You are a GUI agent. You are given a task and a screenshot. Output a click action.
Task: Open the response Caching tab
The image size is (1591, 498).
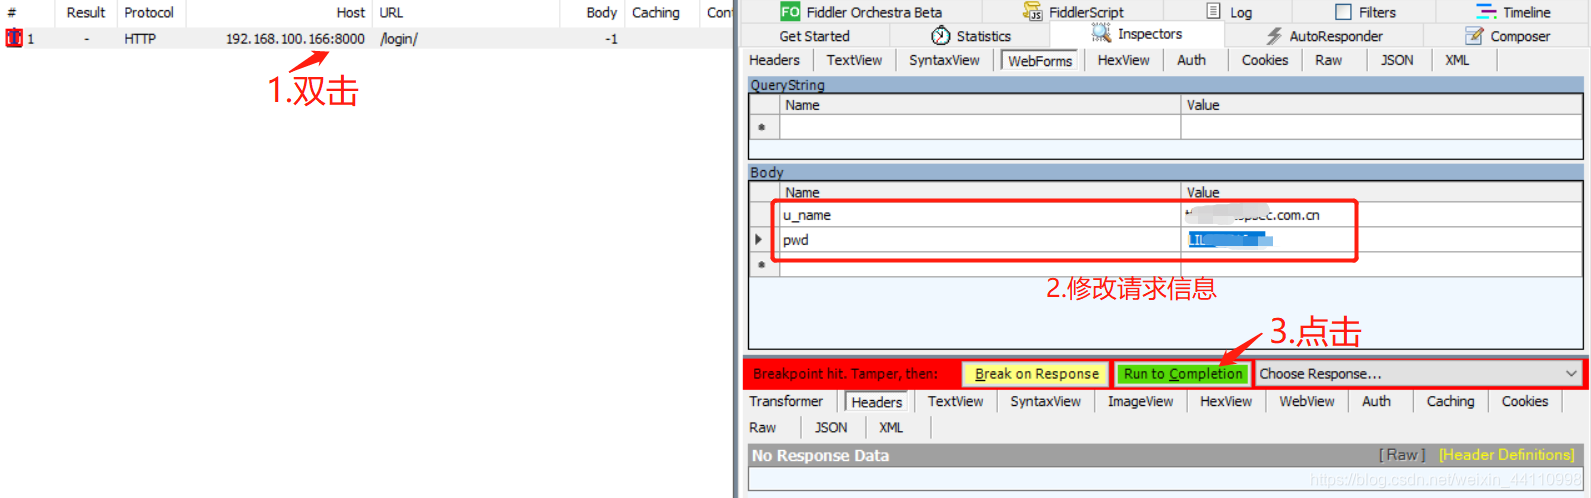point(1450,401)
